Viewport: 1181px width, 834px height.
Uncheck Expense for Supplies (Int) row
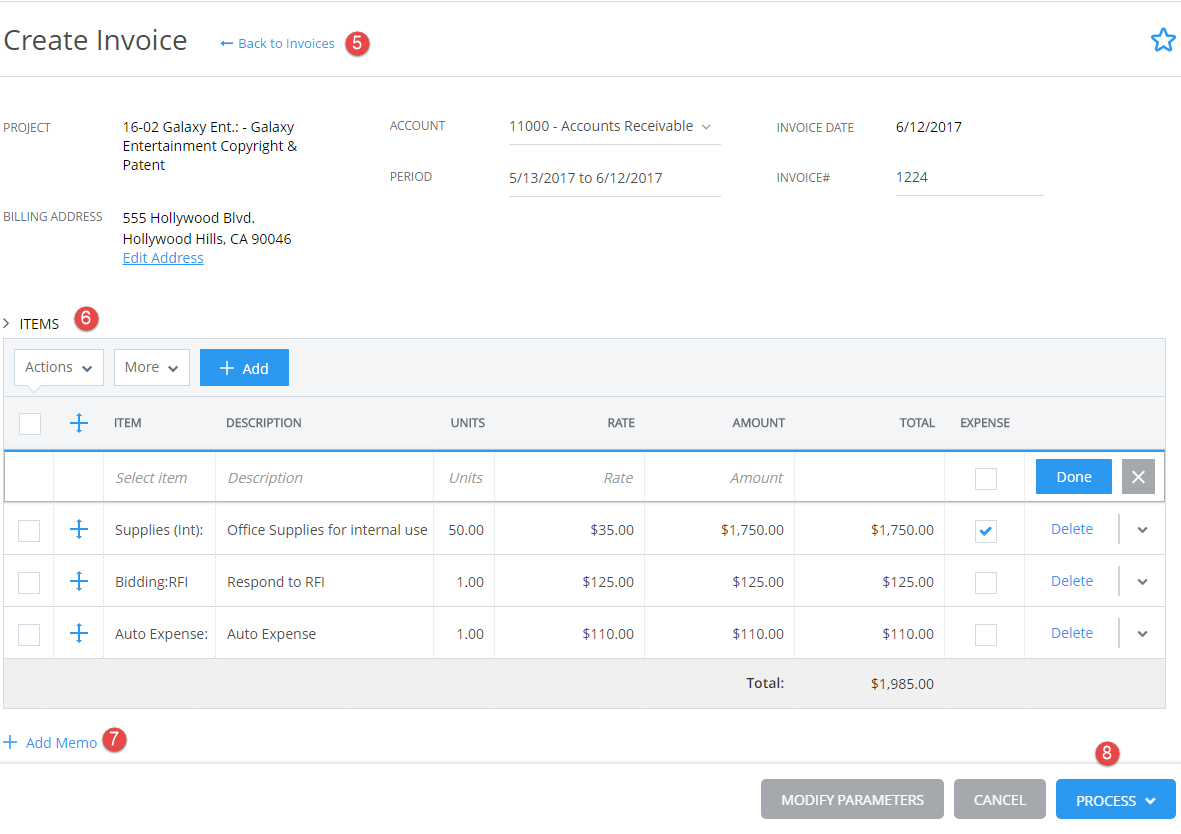pos(985,530)
